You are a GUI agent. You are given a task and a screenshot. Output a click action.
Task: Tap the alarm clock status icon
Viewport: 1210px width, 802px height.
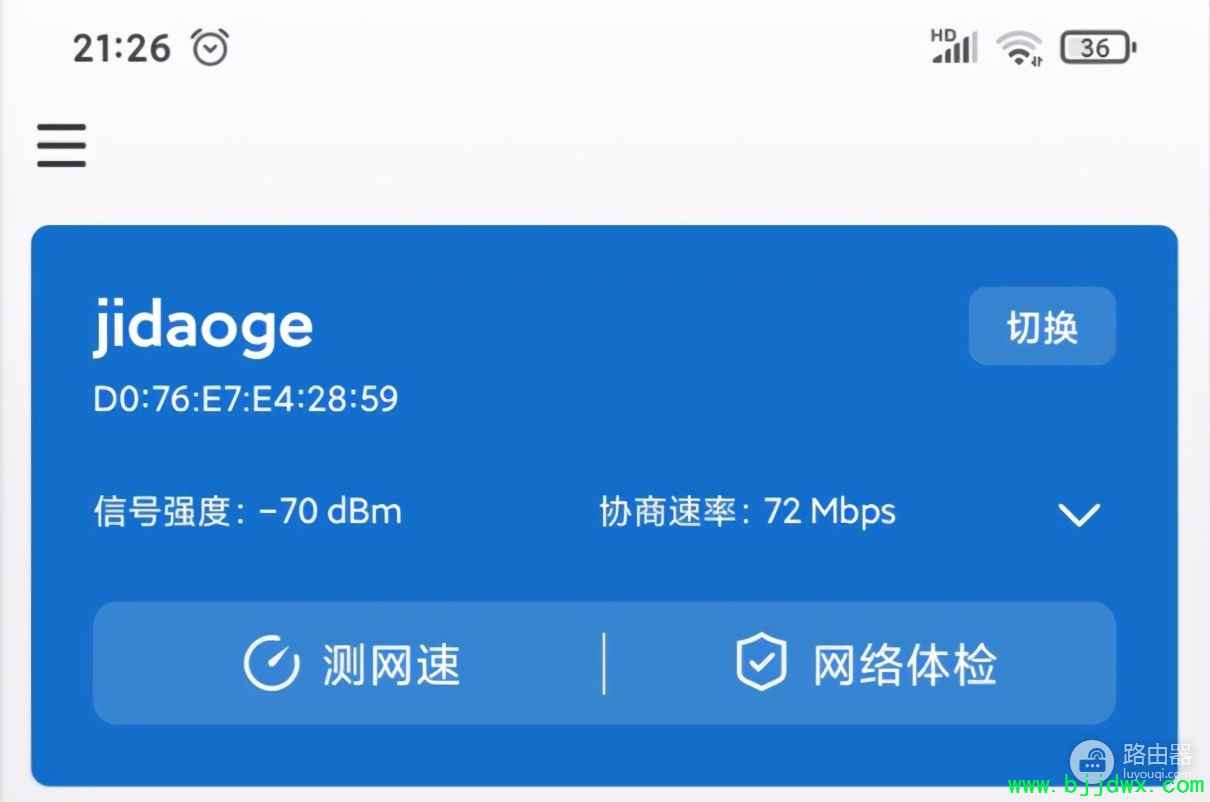210,47
